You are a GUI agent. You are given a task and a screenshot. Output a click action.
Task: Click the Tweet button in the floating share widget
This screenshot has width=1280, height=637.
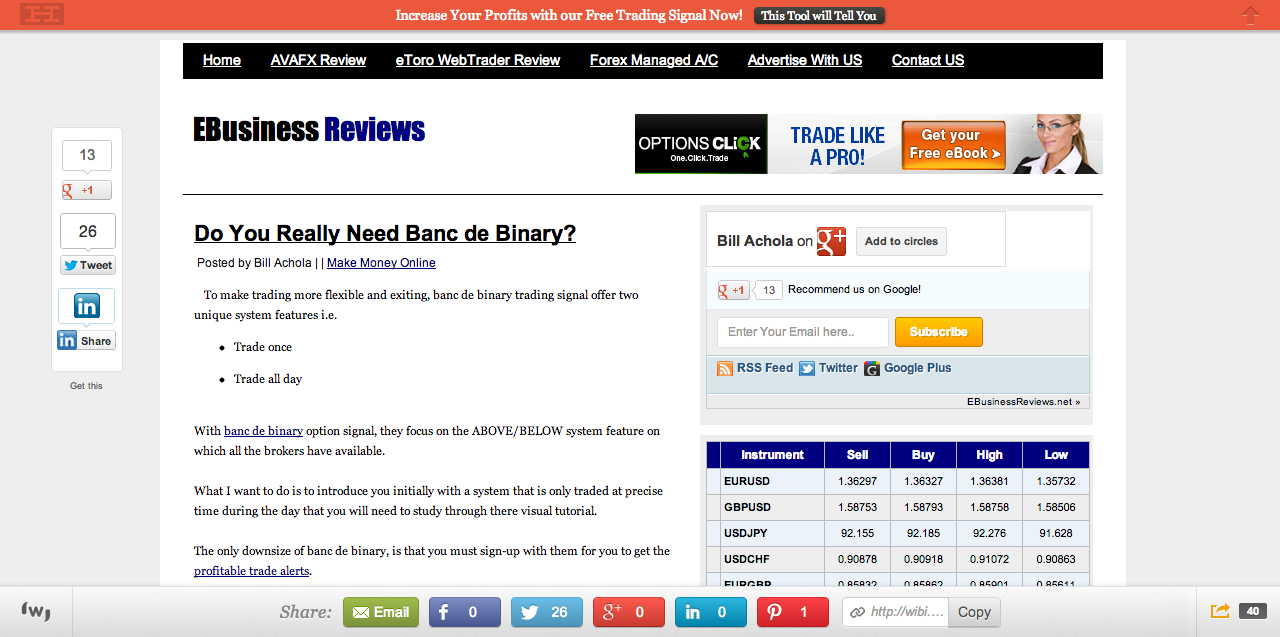[88, 265]
